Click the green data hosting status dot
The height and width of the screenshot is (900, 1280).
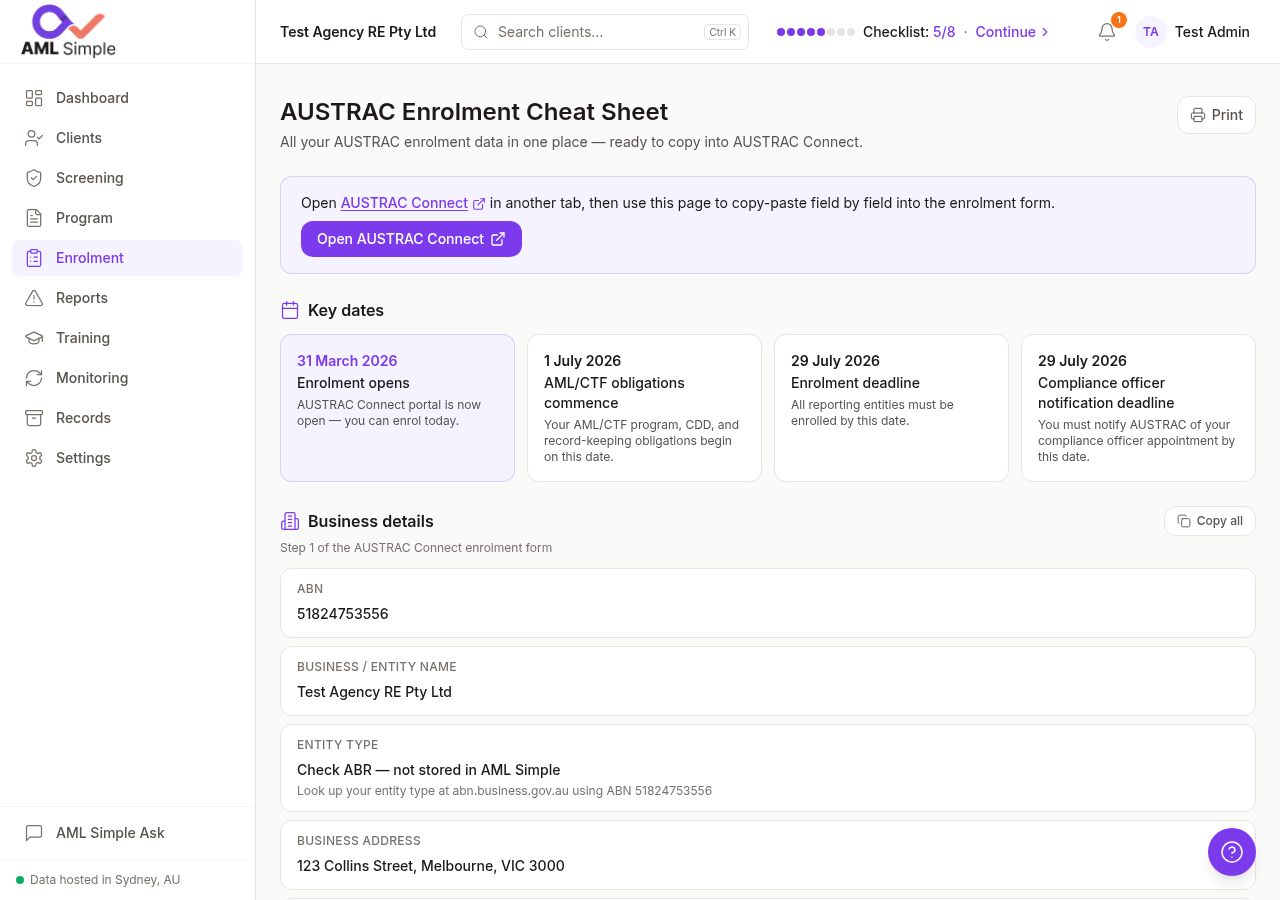coord(20,880)
